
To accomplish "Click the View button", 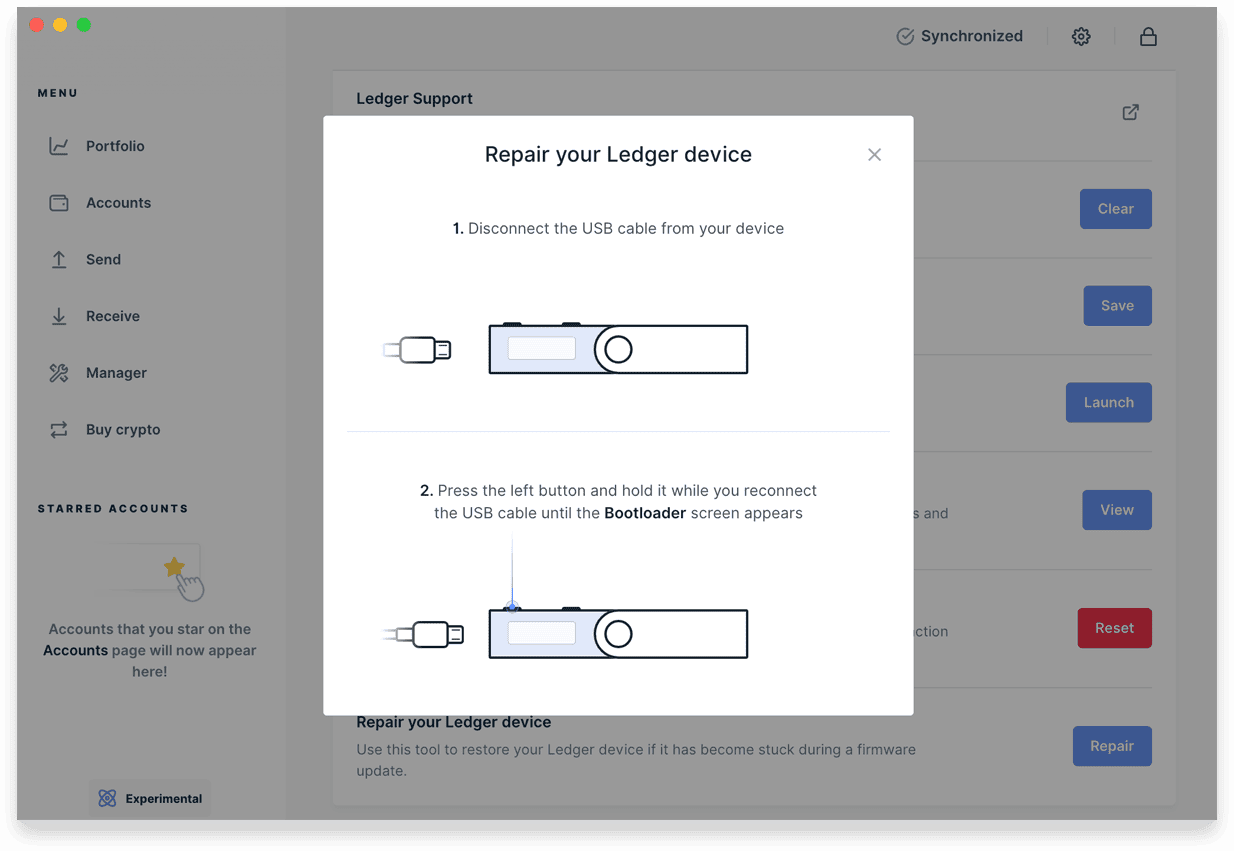I will click(1116, 510).
